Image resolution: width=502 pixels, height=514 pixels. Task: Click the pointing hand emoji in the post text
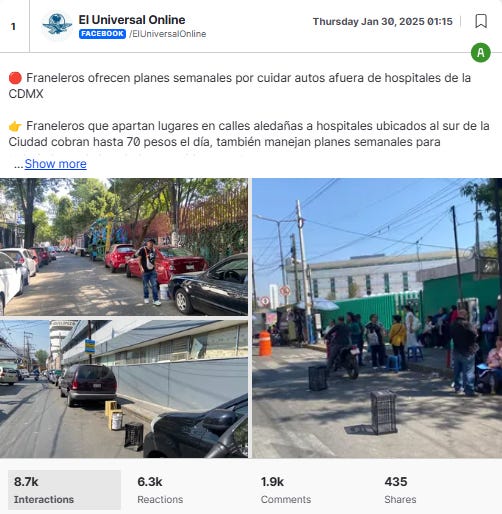(15, 126)
